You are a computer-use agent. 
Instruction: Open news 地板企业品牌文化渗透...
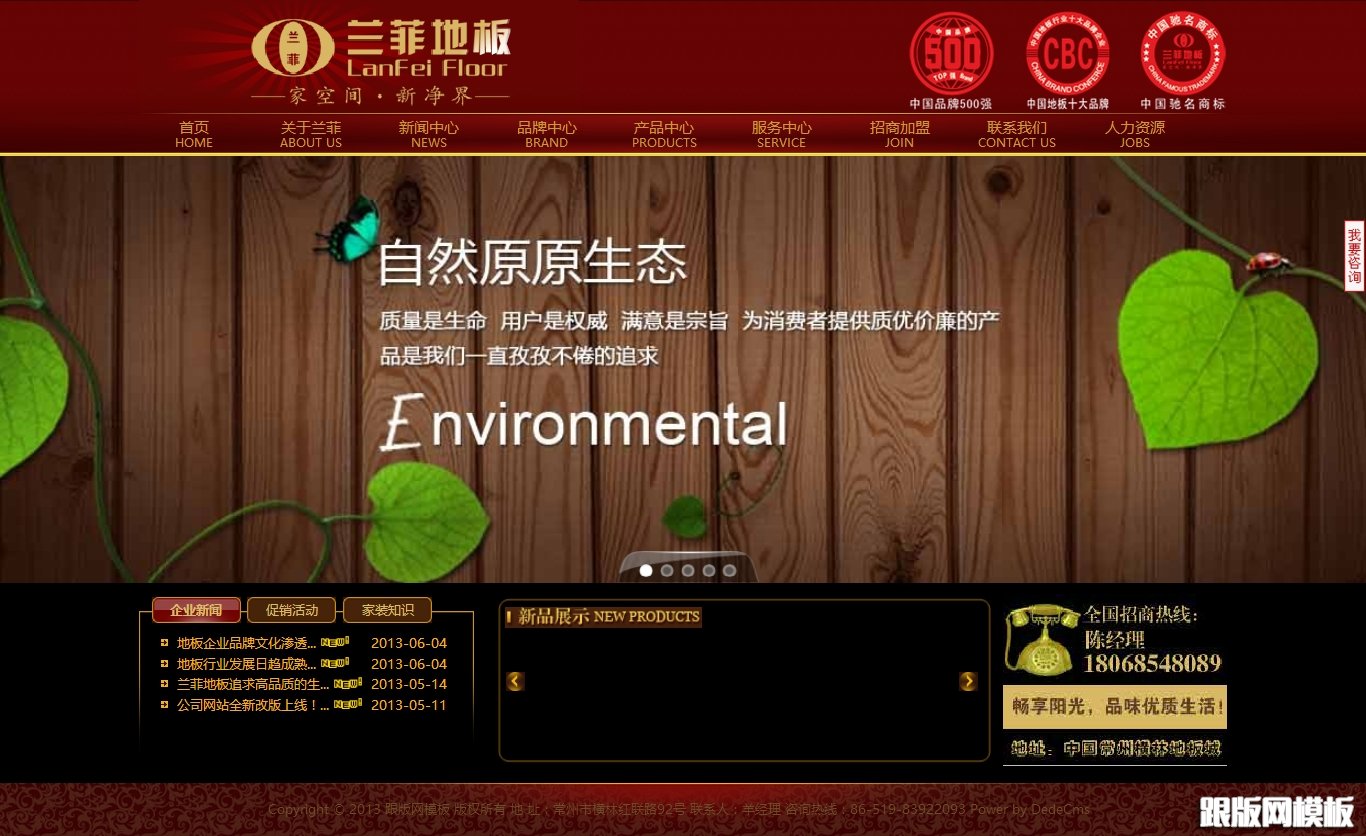pyautogui.click(x=247, y=643)
